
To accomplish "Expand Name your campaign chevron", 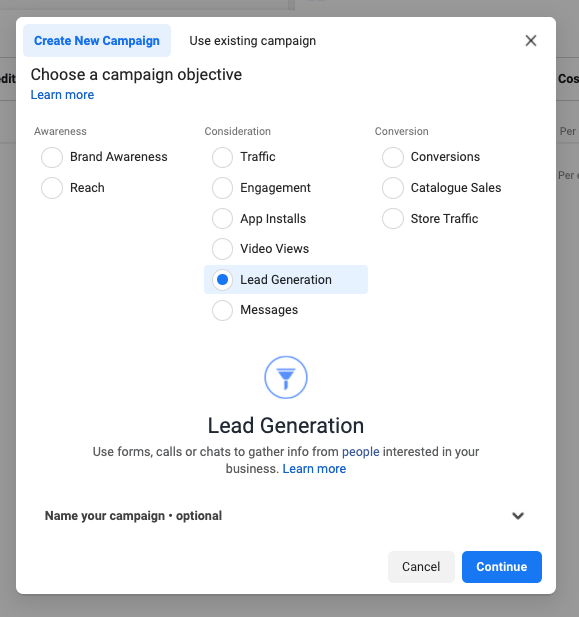I will tap(518, 515).
